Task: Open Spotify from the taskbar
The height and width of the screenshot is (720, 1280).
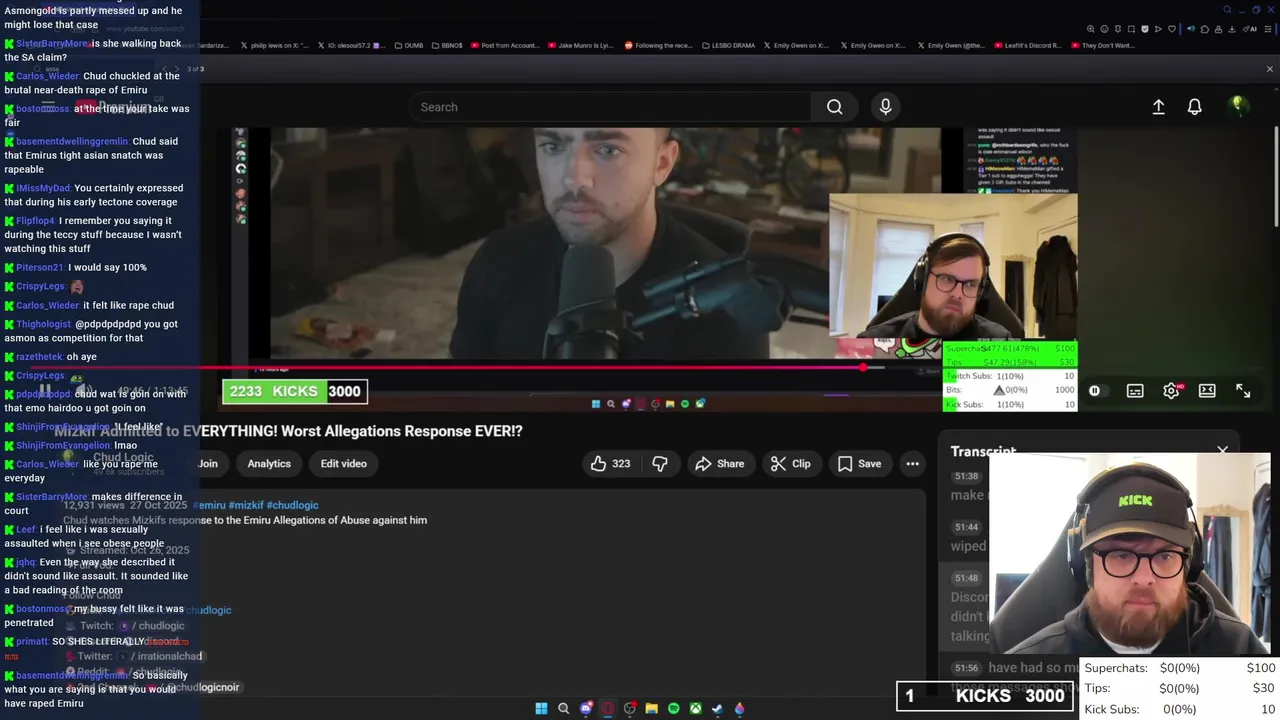Action: point(673,708)
